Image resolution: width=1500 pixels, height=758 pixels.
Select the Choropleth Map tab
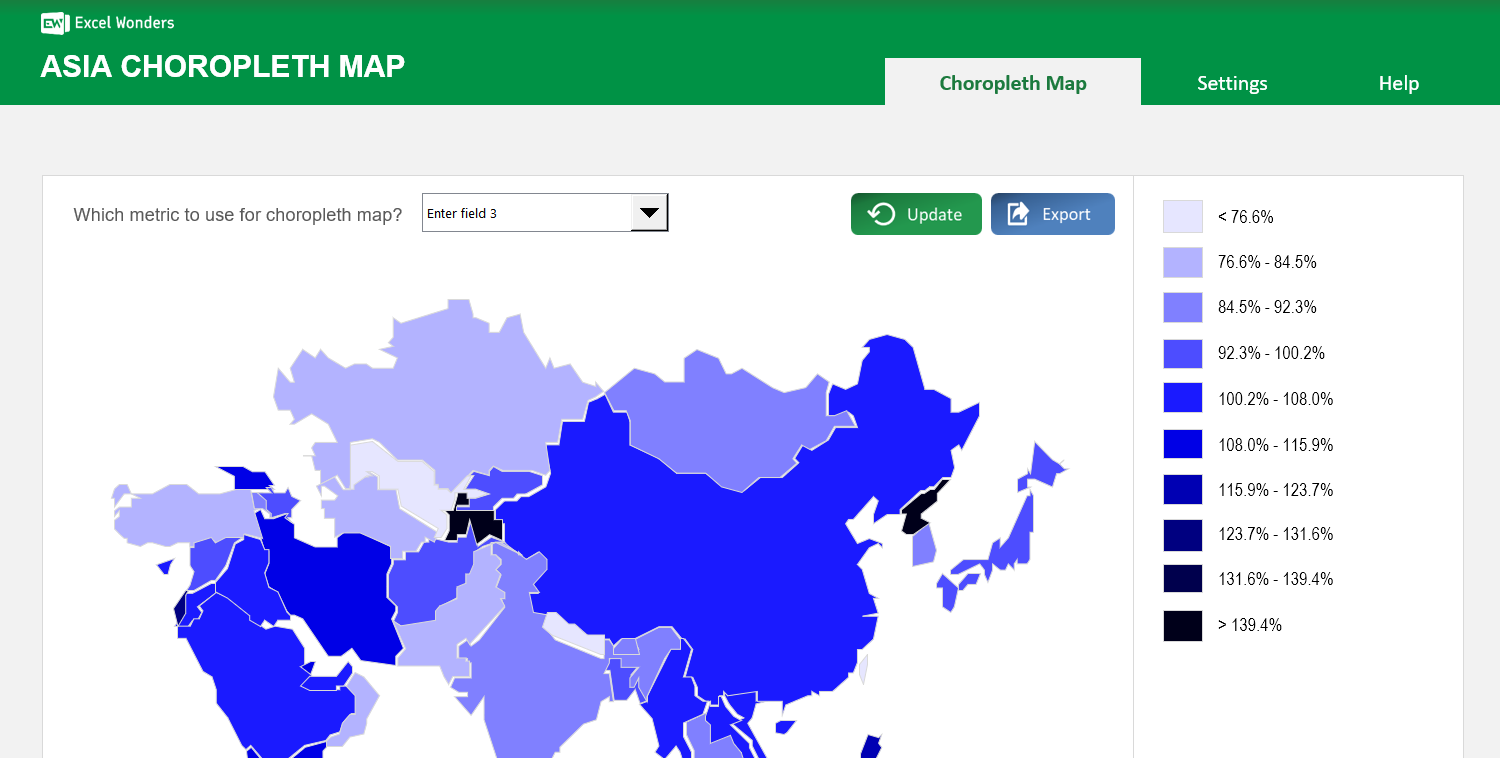1012,83
